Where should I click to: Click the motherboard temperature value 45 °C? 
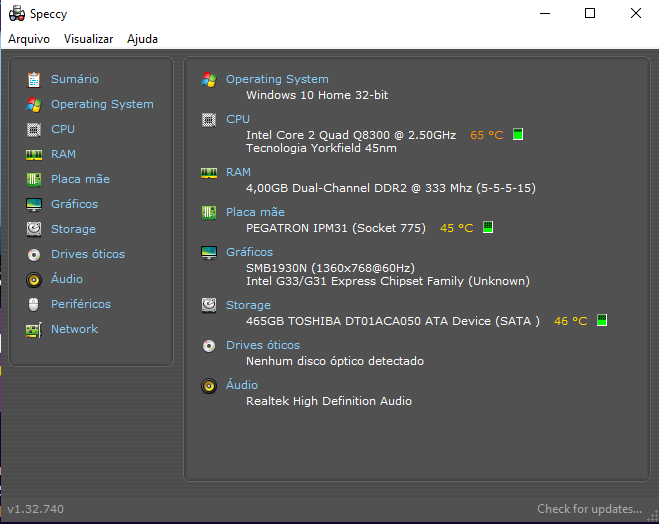pos(456,228)
